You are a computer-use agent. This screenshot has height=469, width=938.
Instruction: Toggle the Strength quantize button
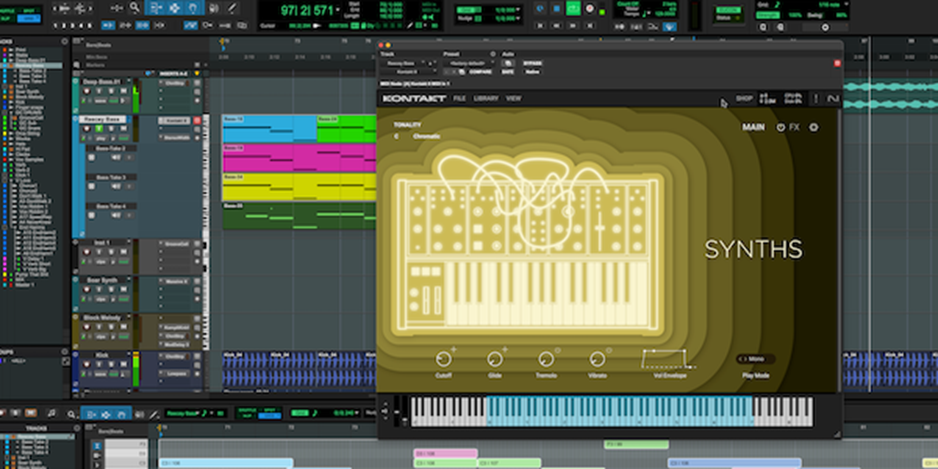click(x=768, y=15)
